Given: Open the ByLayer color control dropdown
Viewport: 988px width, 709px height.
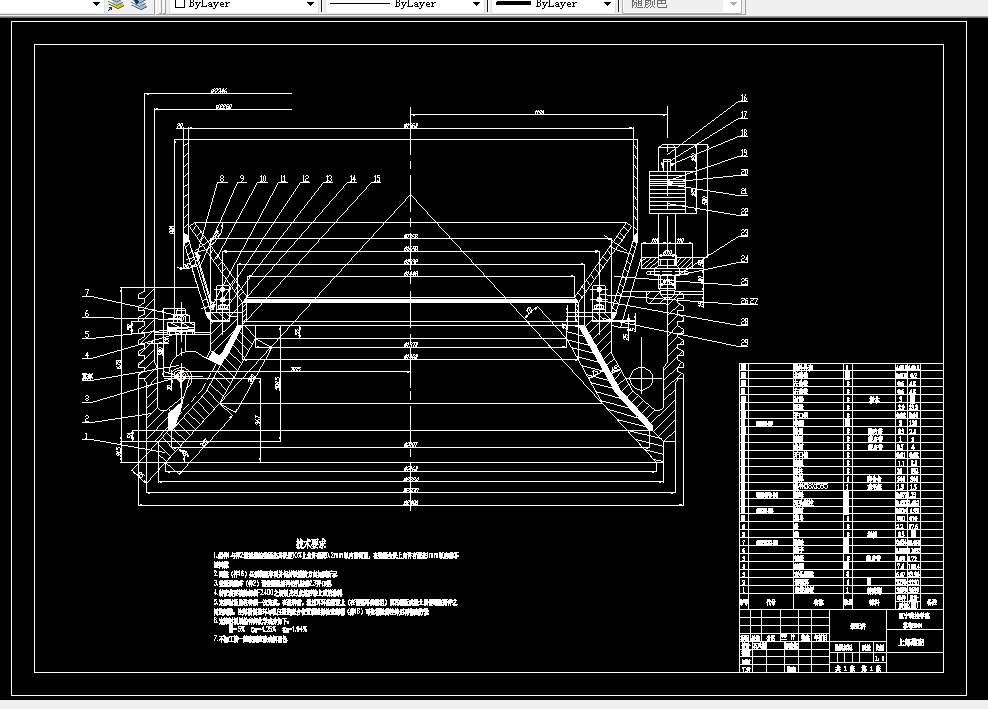Looking at the screenshot, I should tap(310, 4).
